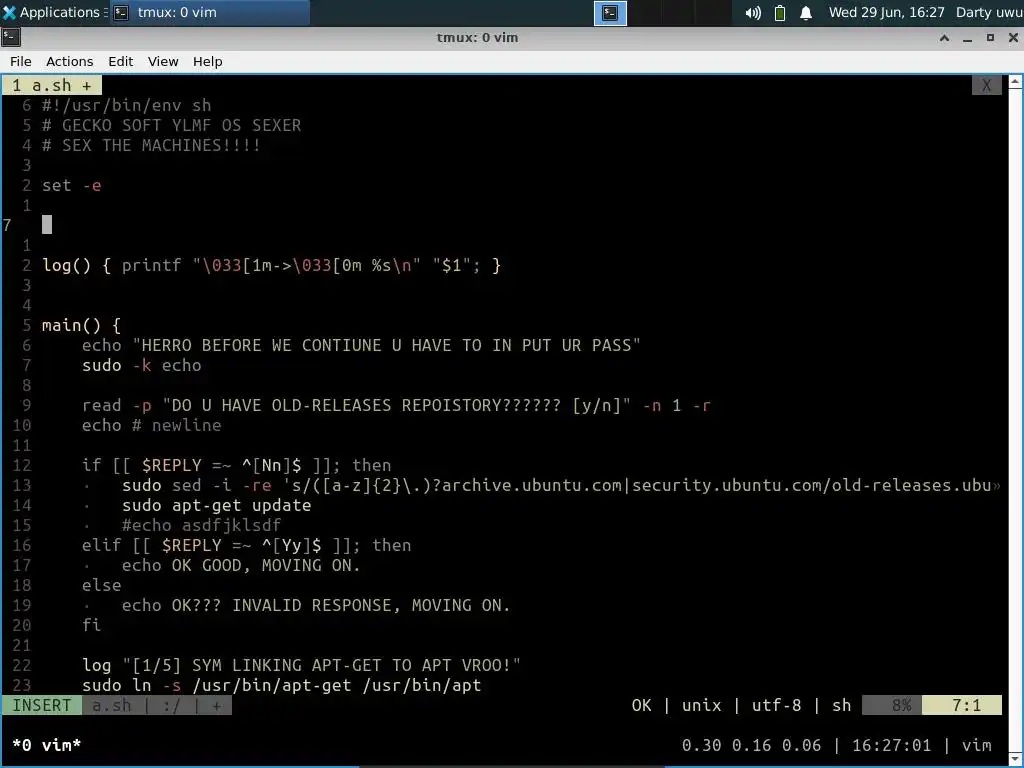Open the File menu
1024x768 pixels.
click(x=20, y=61)
